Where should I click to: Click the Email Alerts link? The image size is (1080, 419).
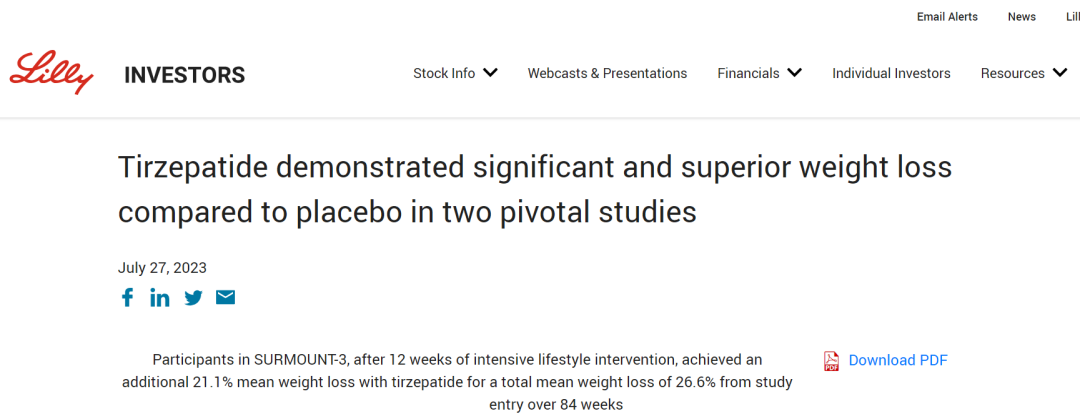point(947,17)
